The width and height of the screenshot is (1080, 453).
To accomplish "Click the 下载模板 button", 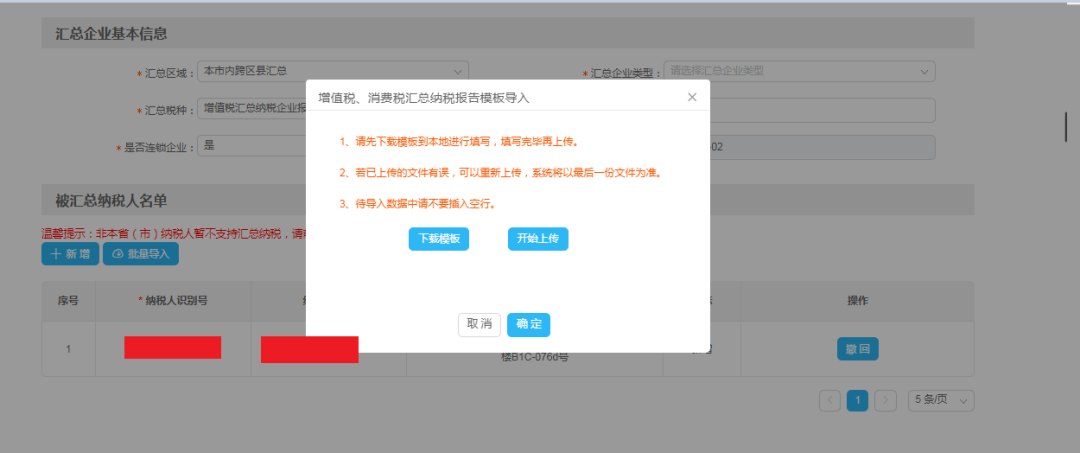I will [x=439, y=239].
